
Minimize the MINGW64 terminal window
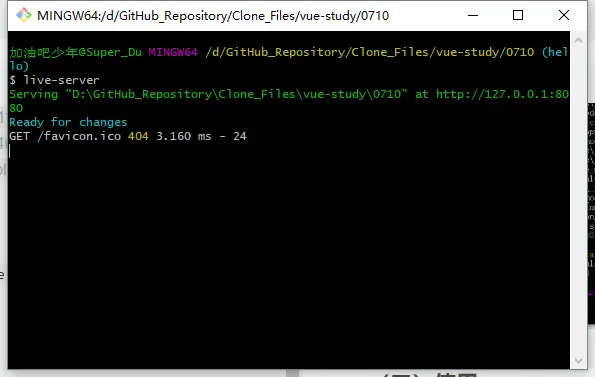[473, 16]
